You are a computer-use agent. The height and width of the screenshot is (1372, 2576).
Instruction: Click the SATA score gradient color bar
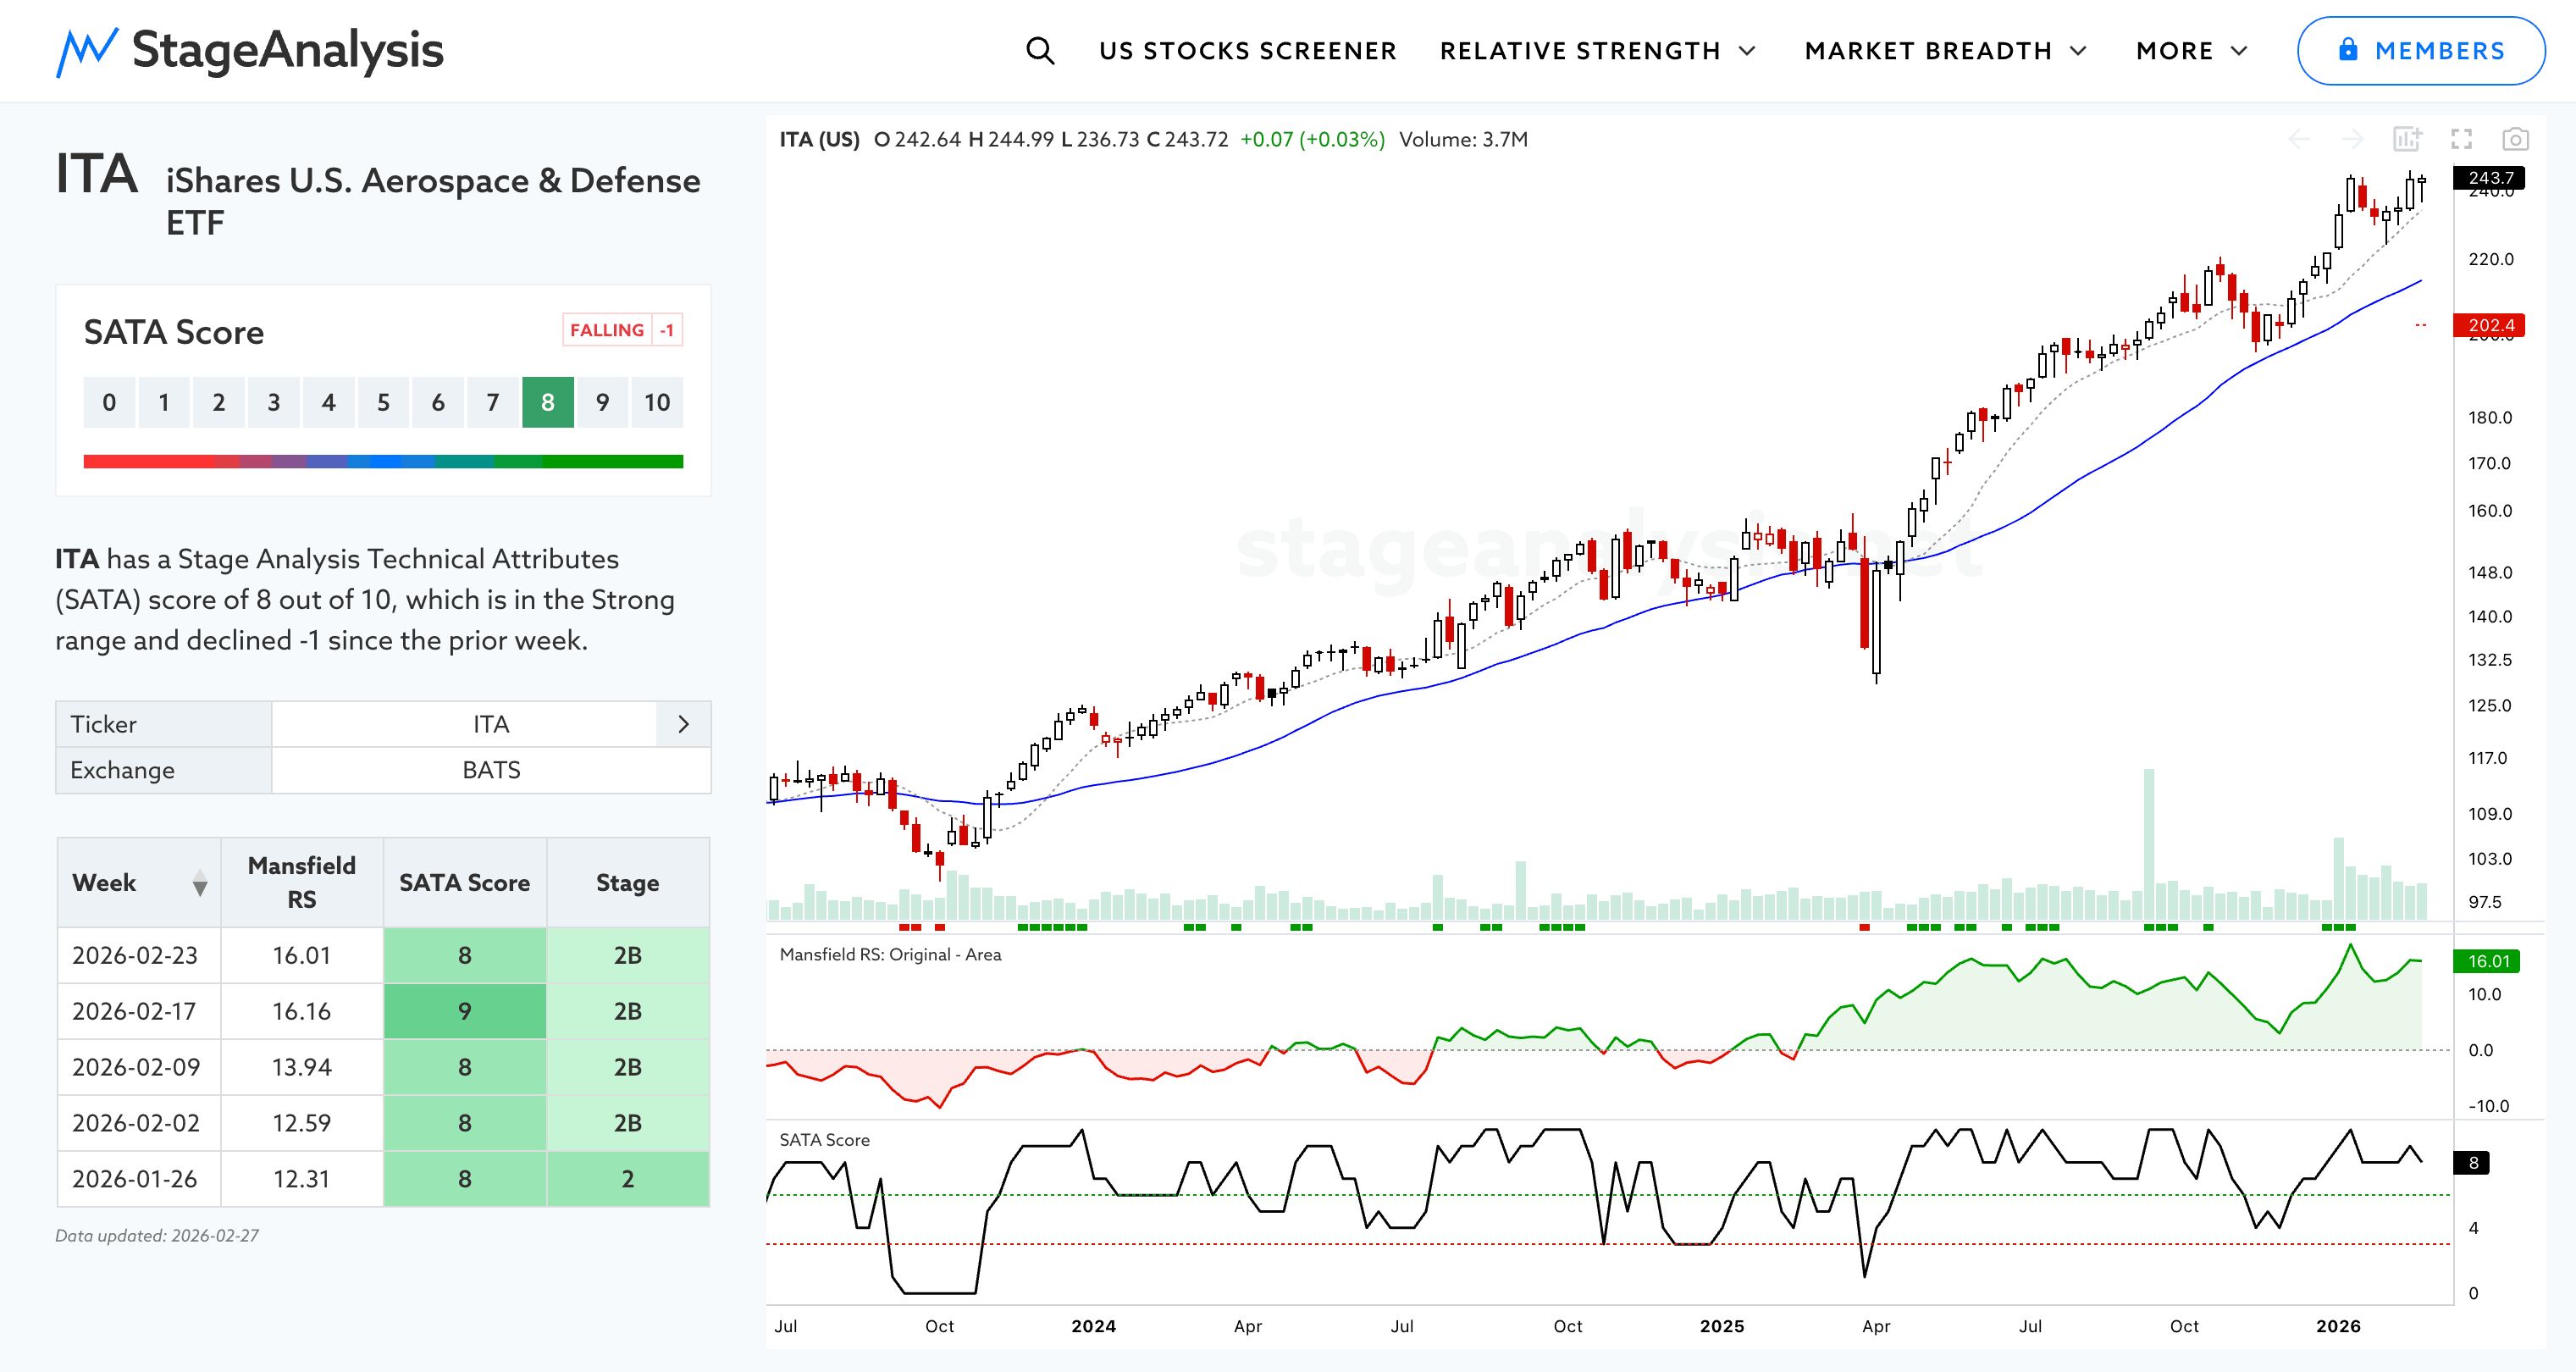click(383, 461)
